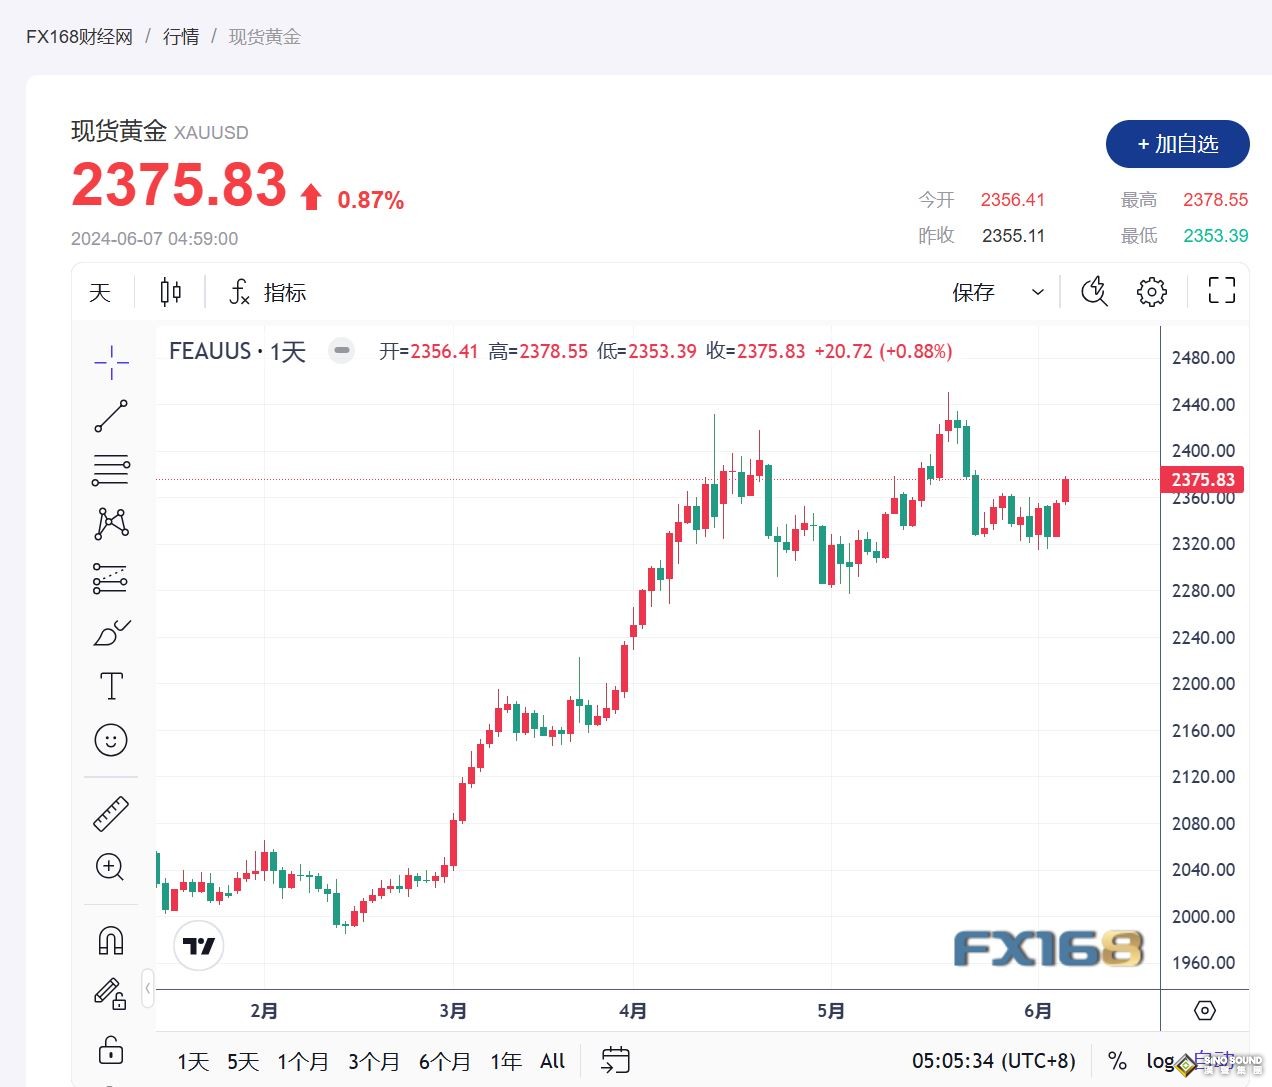
Task: Open the go-to-date calendar picker
Action: coord(614,1060)
